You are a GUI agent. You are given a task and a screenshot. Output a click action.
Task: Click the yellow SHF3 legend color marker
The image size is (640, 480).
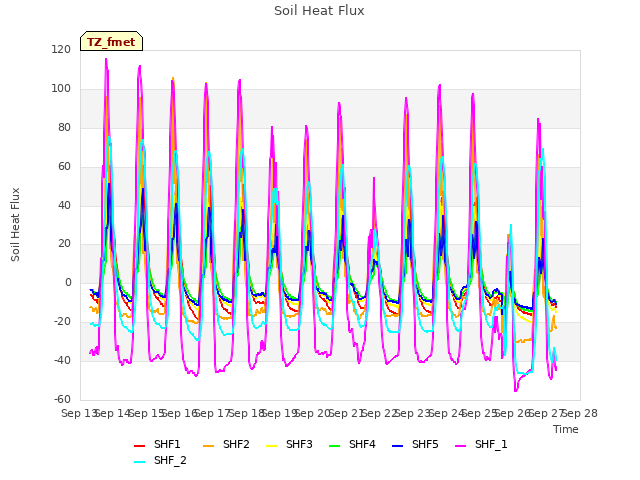point(271,446)
